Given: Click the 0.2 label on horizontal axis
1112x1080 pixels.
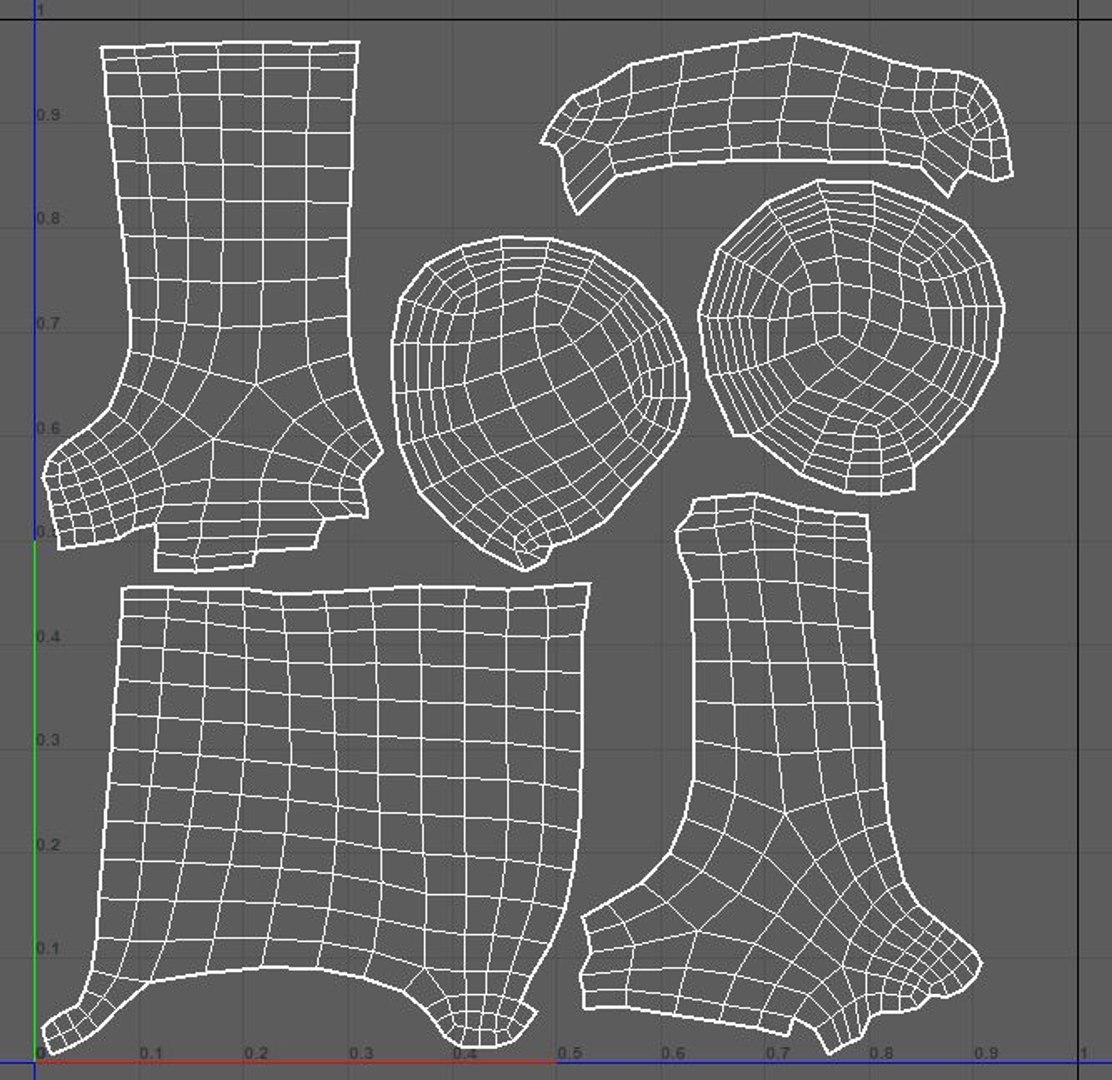Looking at the screenshot, I should tap(255, 1053).
